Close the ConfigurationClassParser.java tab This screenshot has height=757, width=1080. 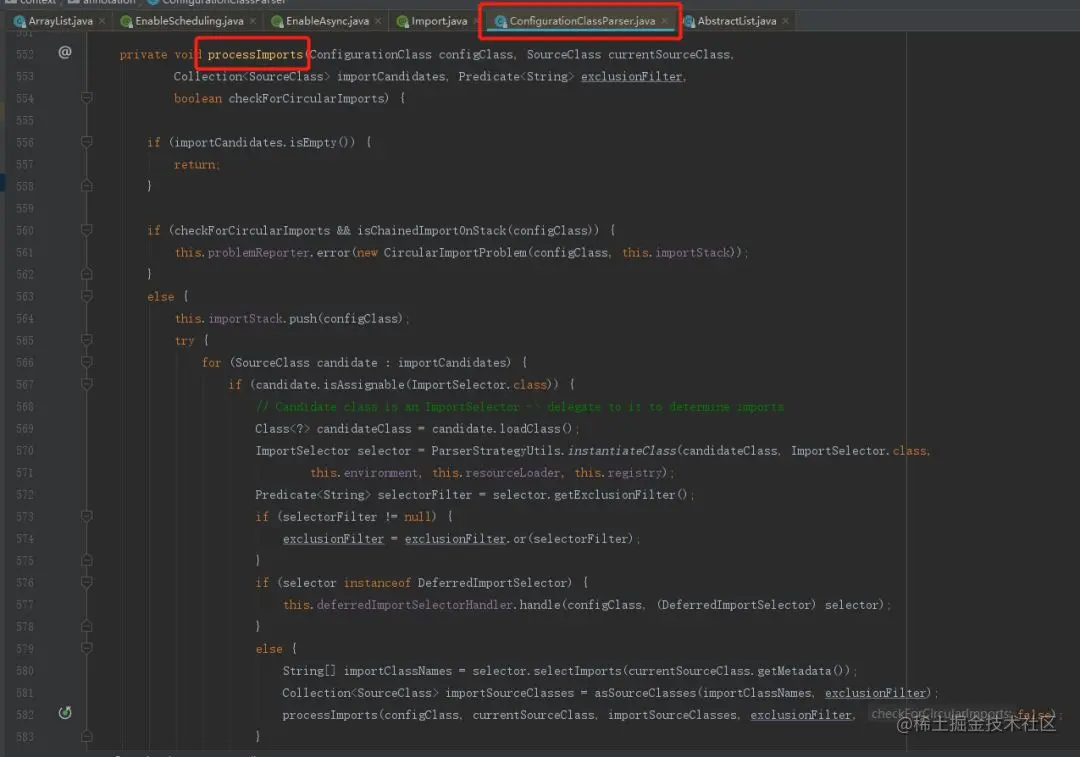(664, 21)
